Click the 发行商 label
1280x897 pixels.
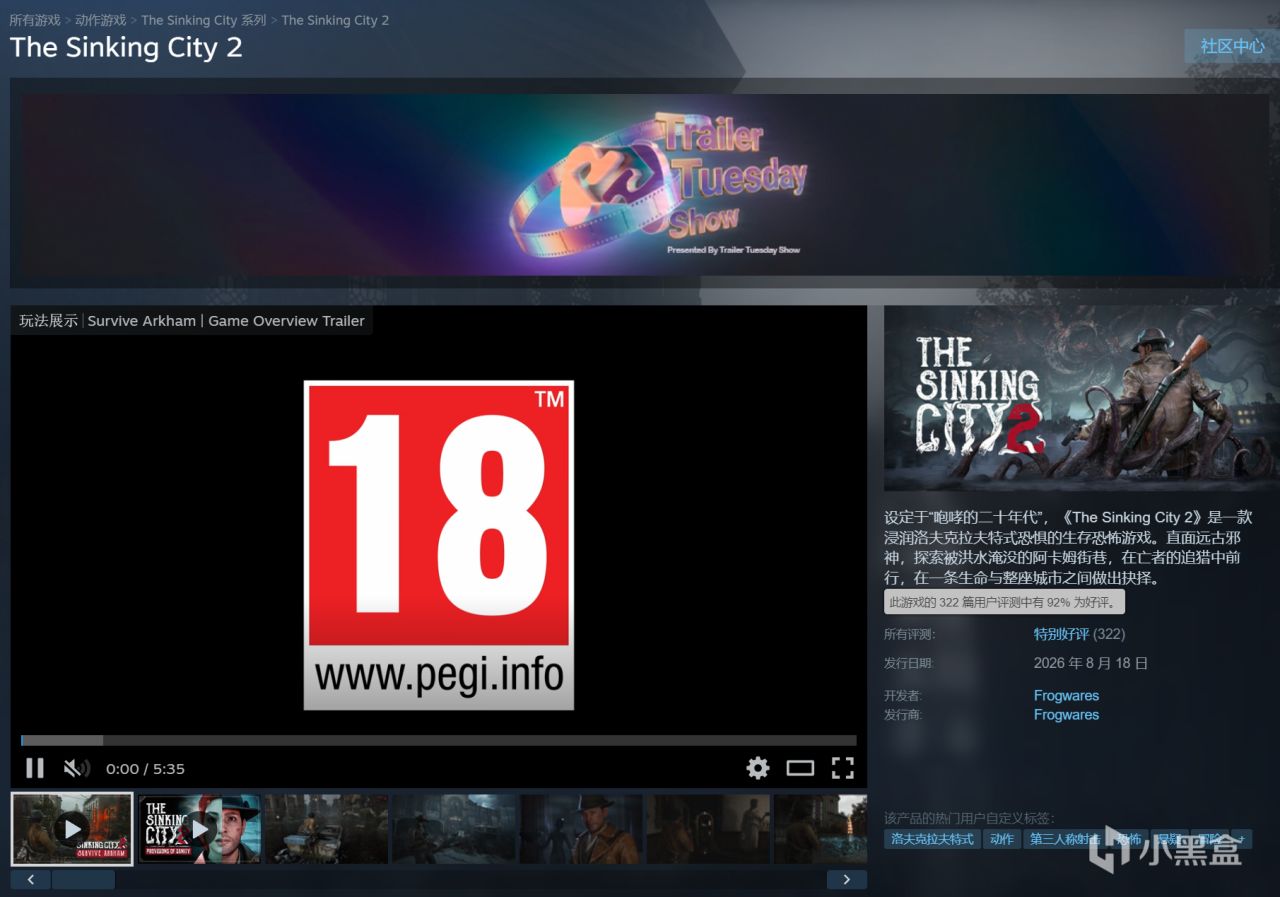(903, 715)
